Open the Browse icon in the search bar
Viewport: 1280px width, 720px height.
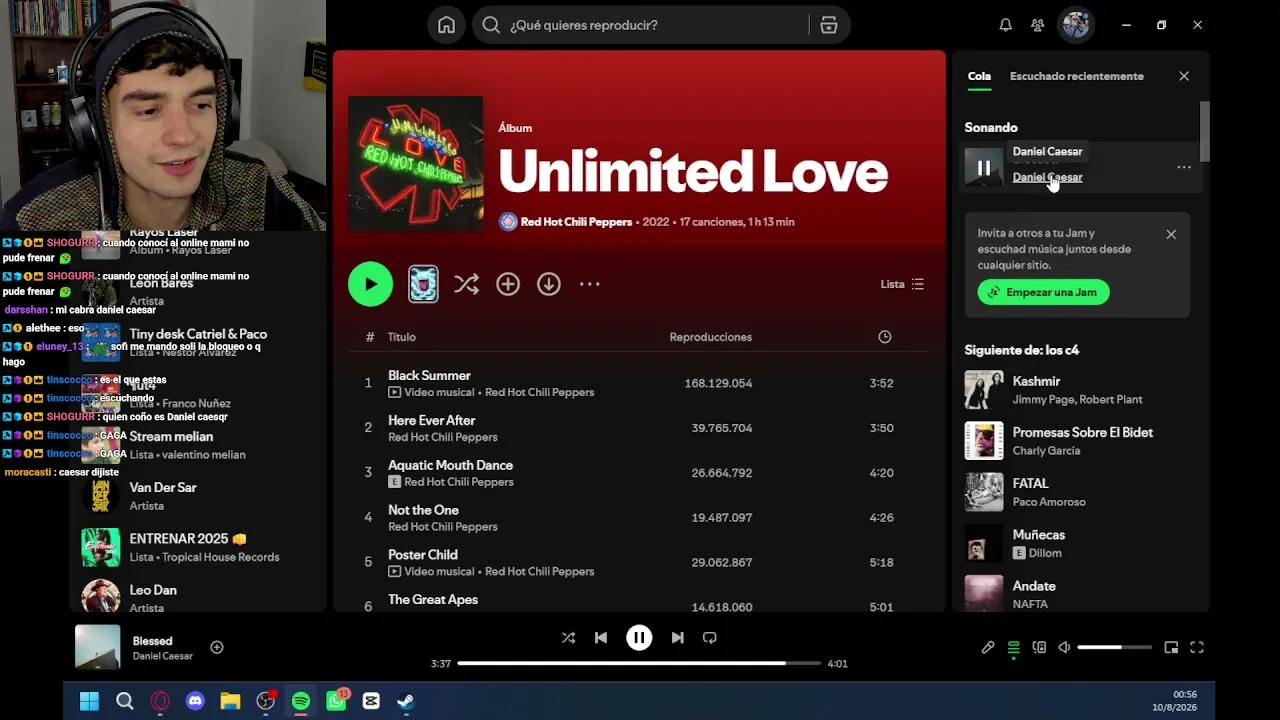click(828, 25)
